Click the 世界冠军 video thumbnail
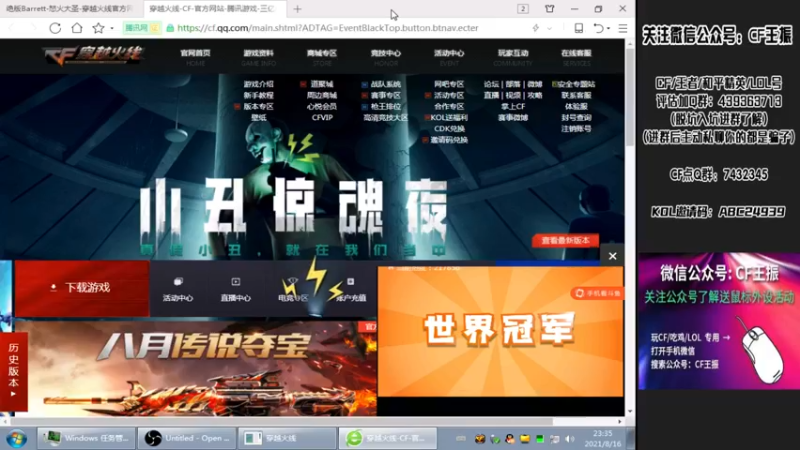This screenshot has height=450, width=800. click(x=500, y=332)
